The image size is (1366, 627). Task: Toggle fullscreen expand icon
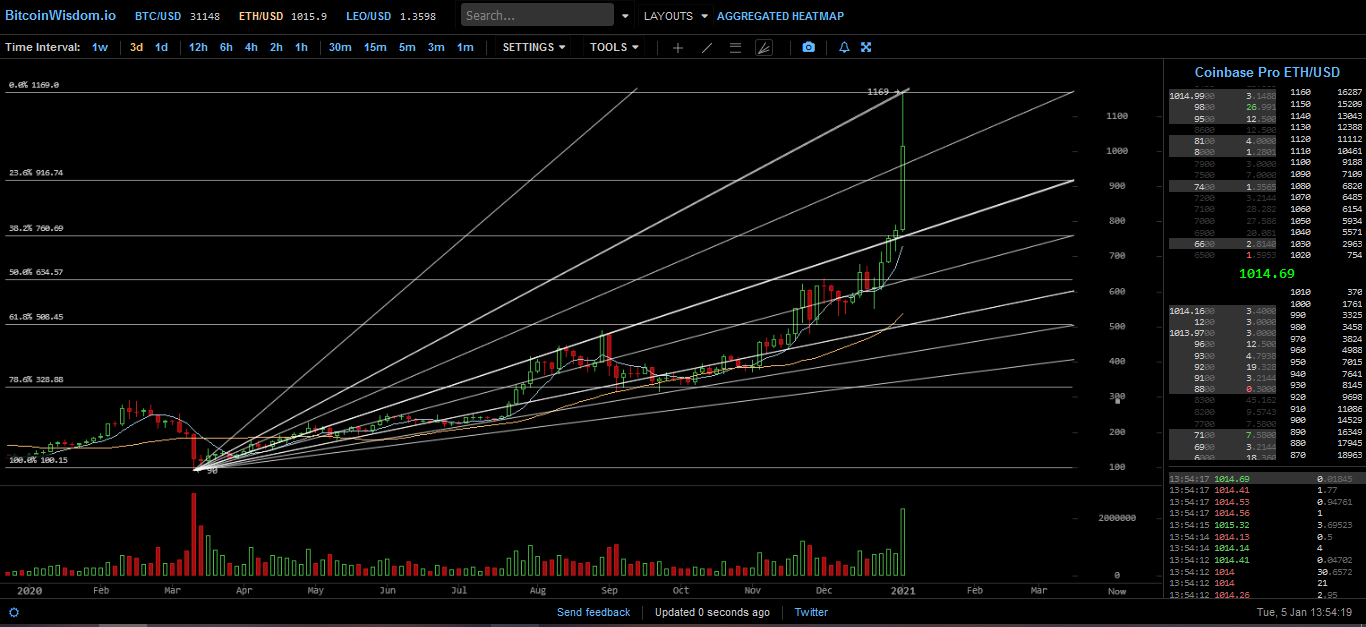(x=866, y=47)
